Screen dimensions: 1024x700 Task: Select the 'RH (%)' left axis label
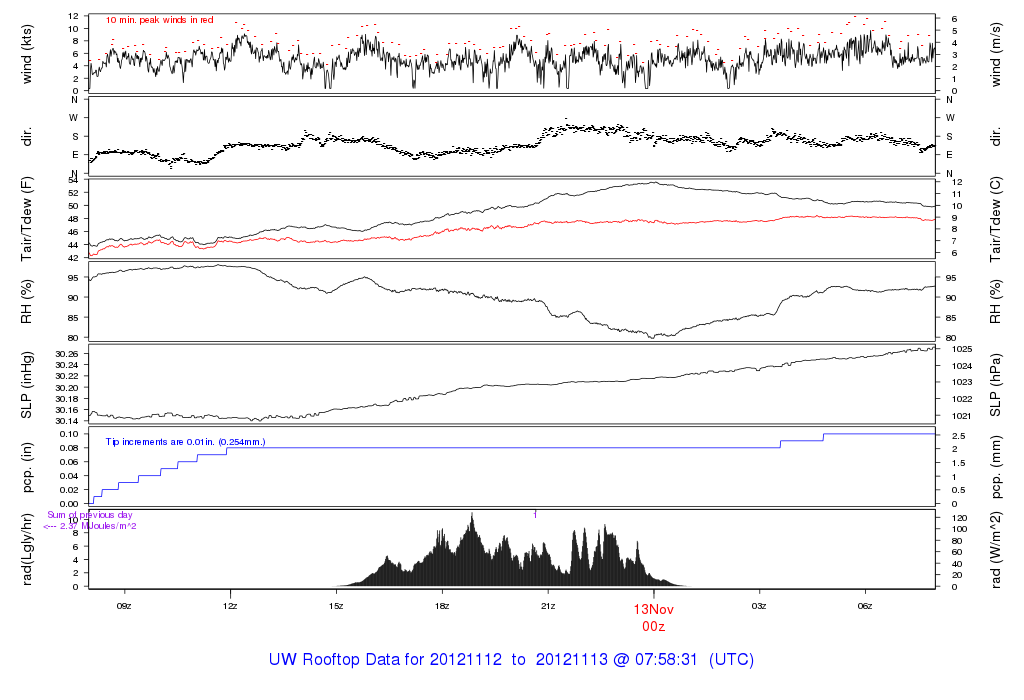(x=27, y=302)
